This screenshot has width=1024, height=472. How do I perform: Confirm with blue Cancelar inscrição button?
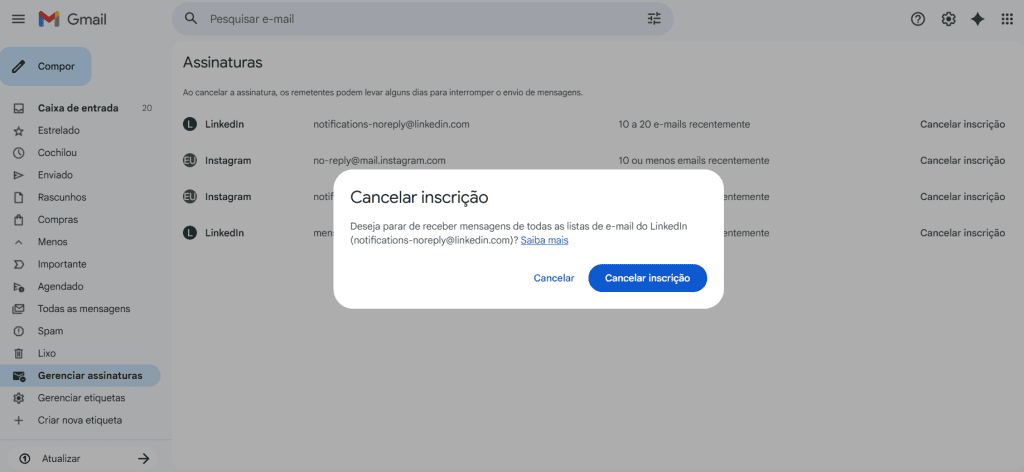coord(647,278)
